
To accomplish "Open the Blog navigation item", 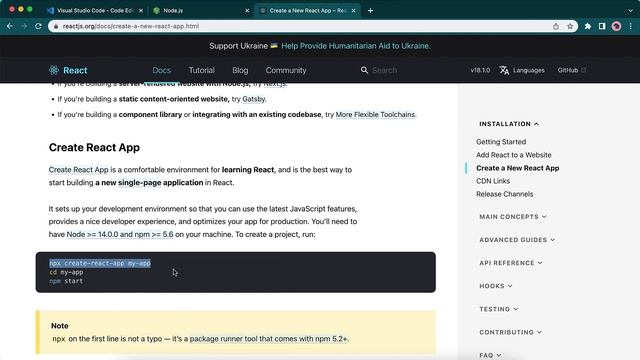I will (240, 70).
